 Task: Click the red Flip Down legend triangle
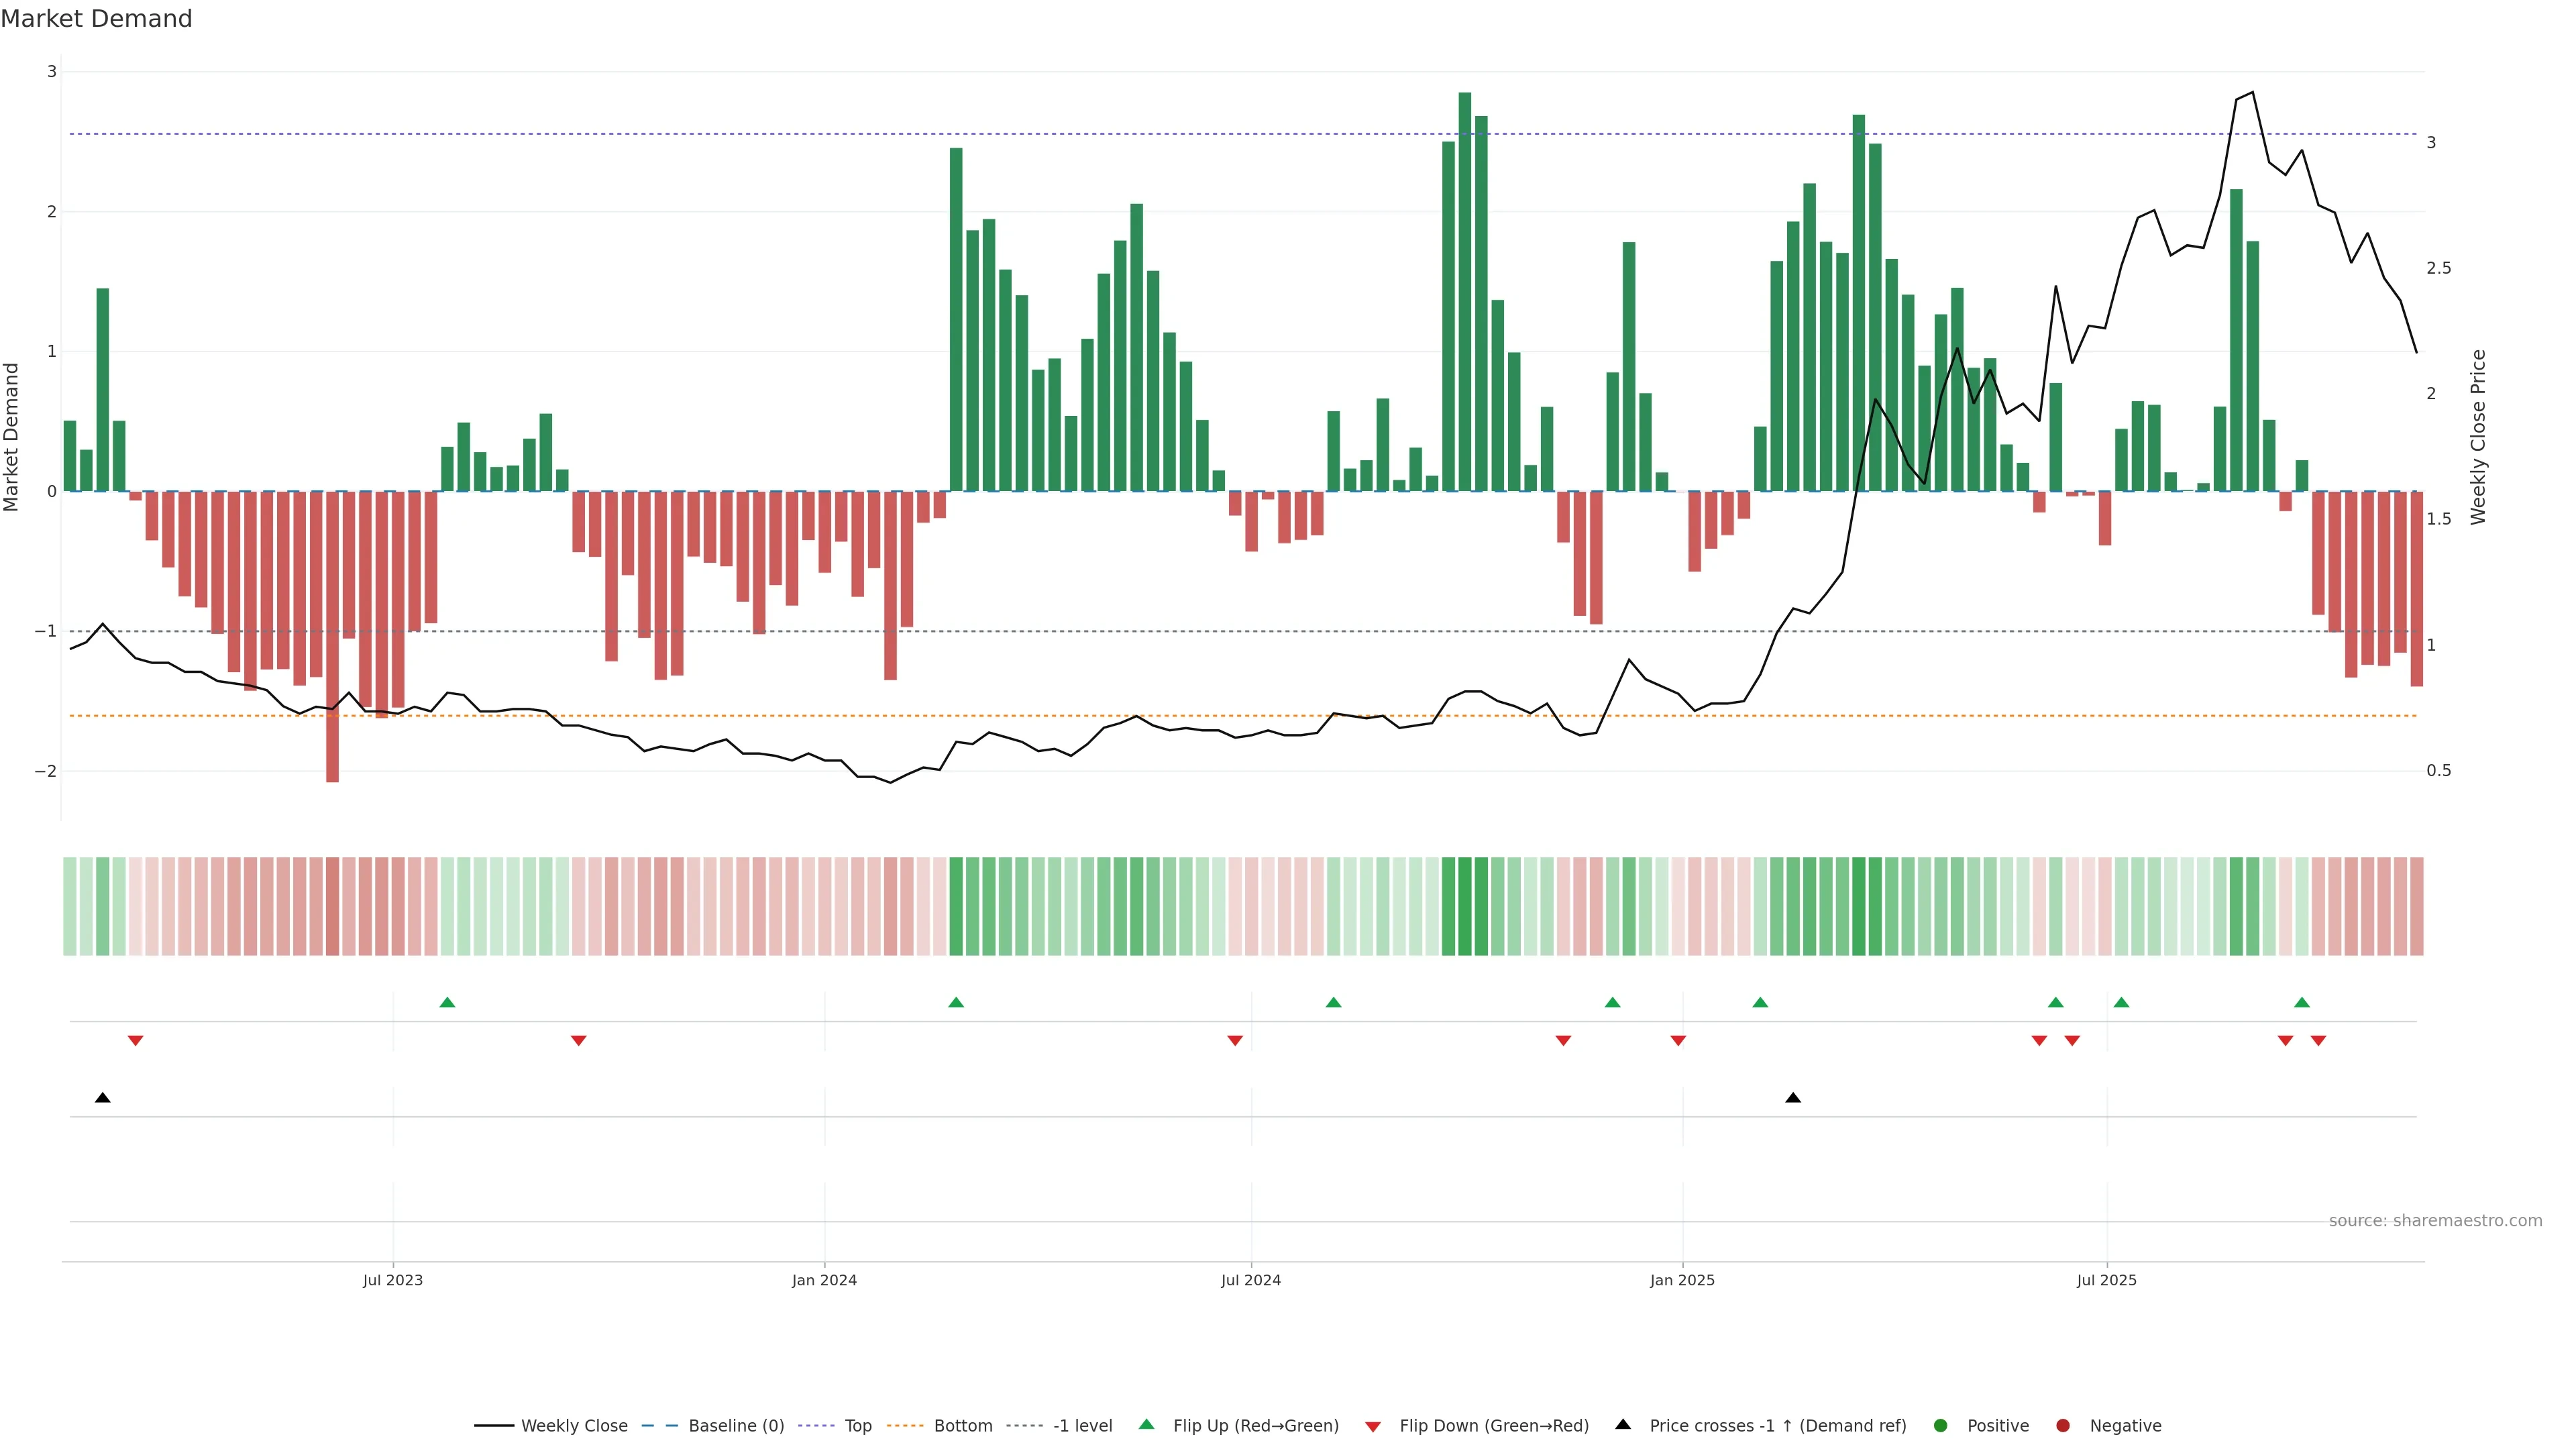click(1372, 1426)
